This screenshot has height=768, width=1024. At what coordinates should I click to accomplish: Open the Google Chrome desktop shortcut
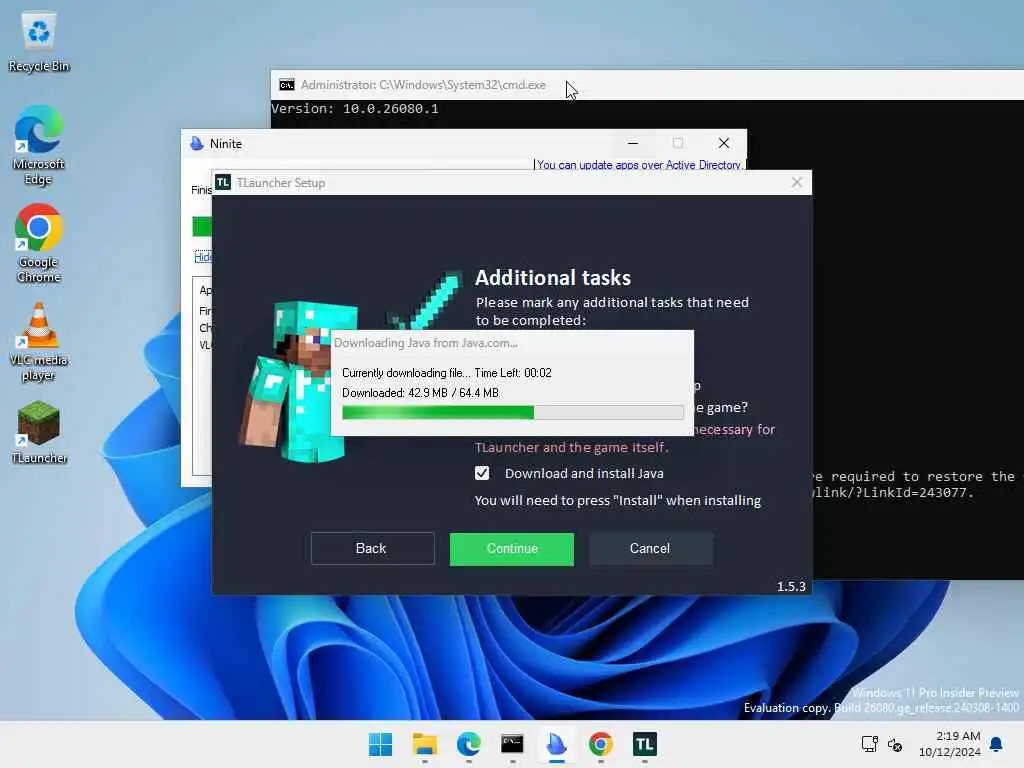[39, 243]
